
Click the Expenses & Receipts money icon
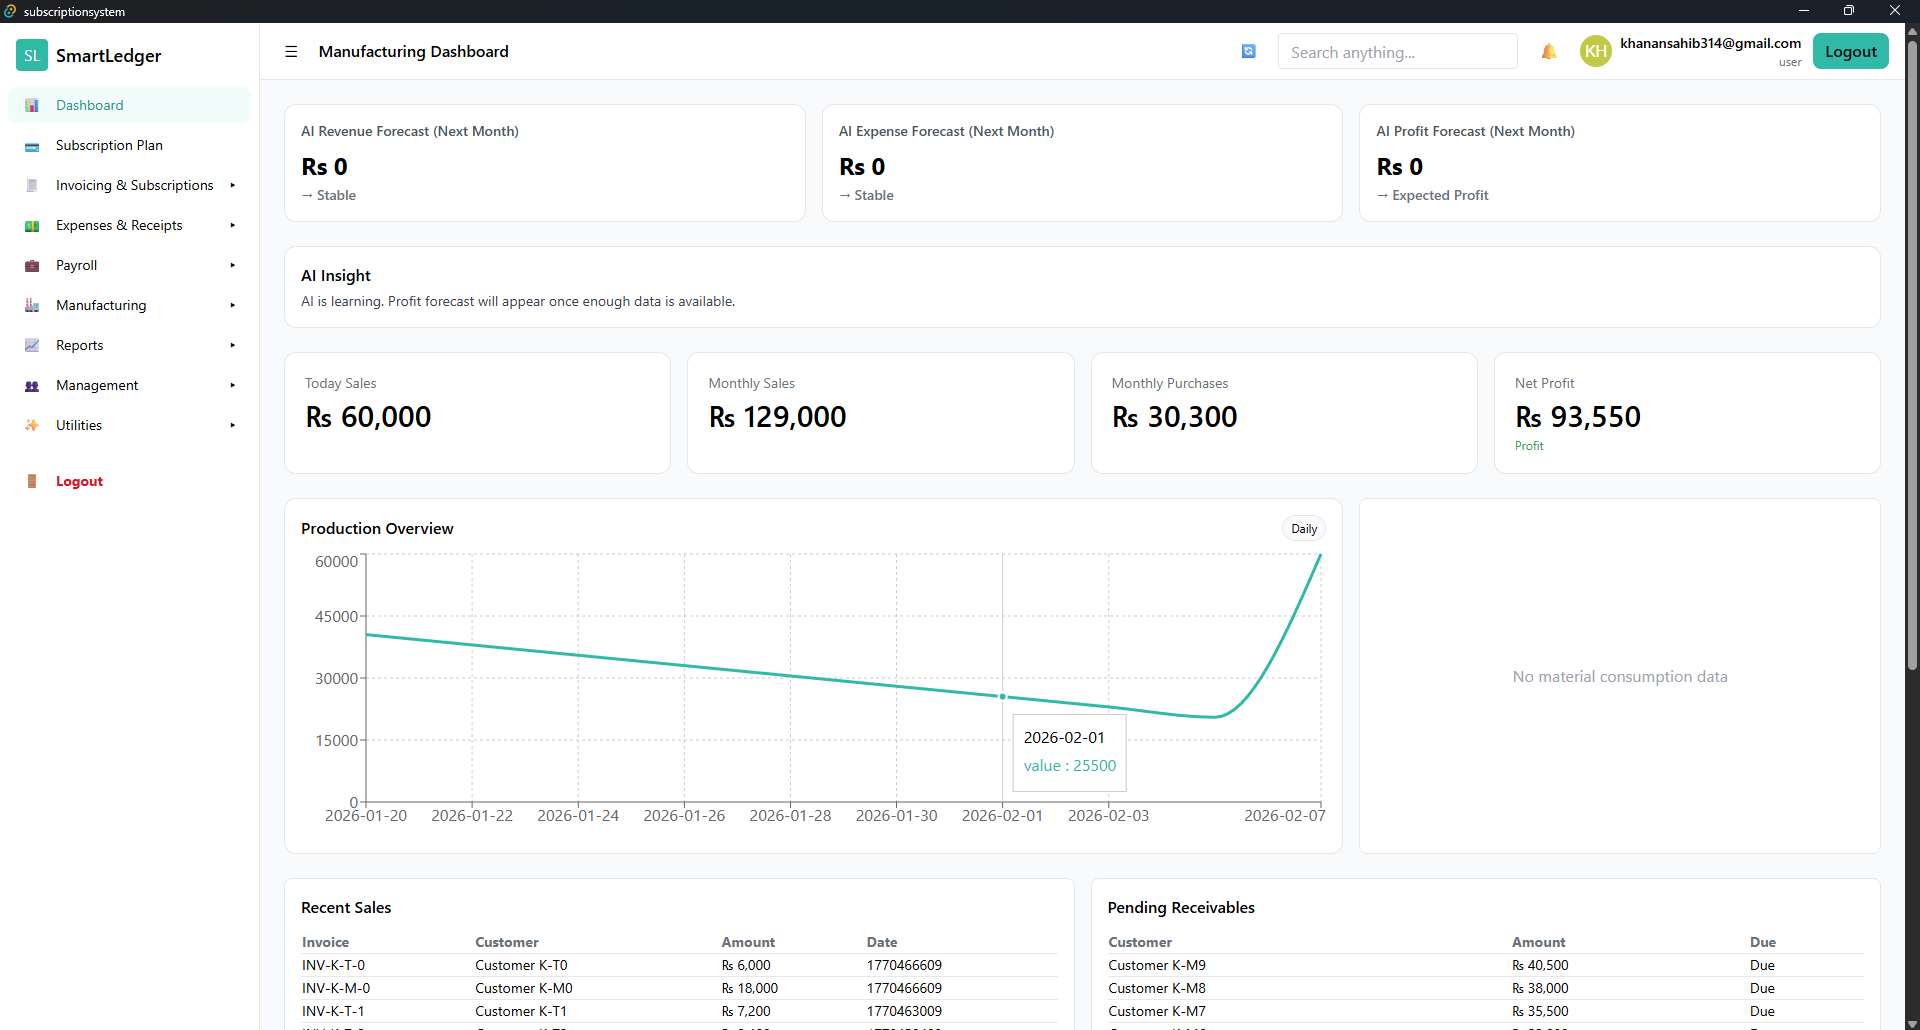click(32, 226)
